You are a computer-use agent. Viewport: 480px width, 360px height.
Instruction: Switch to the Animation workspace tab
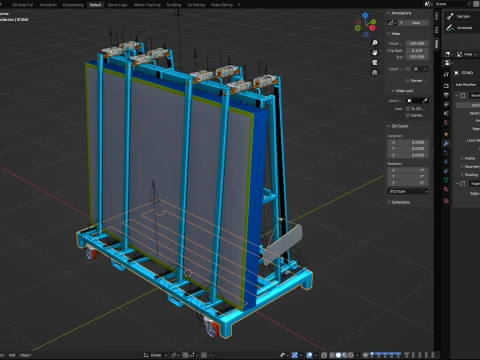pos(48,5)
